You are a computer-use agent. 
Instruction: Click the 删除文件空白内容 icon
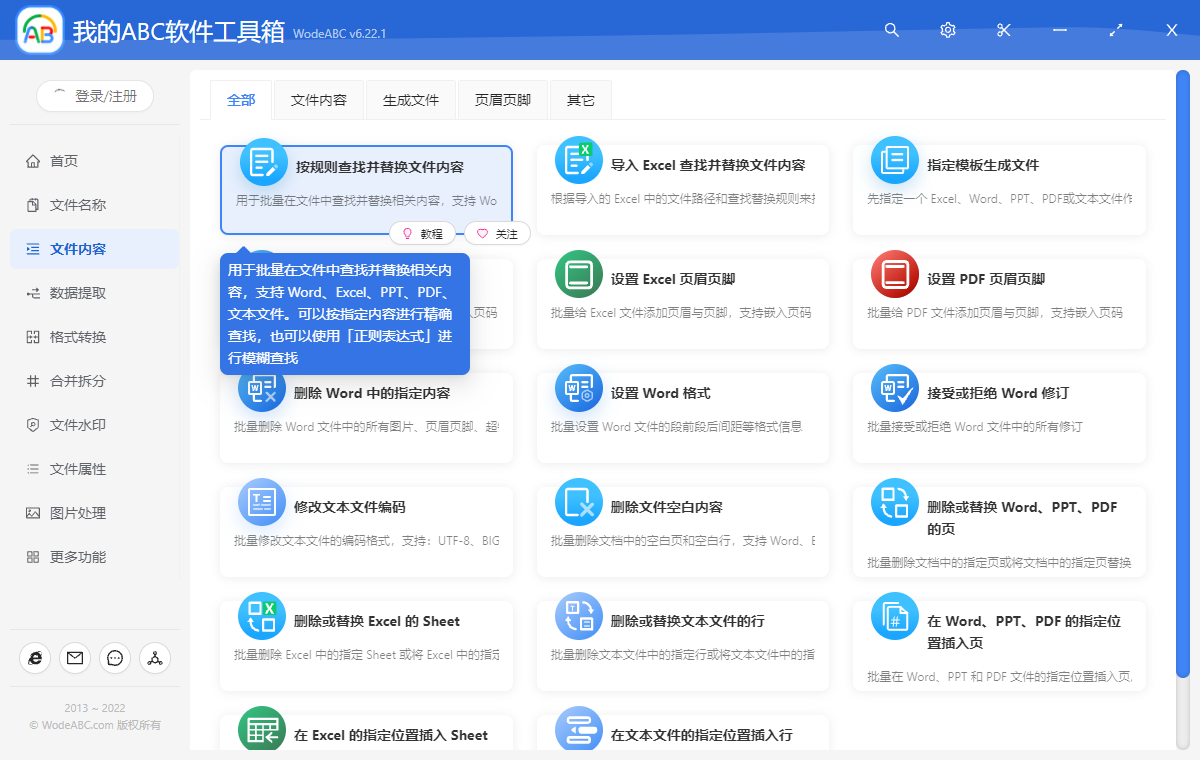coord(579,503)
